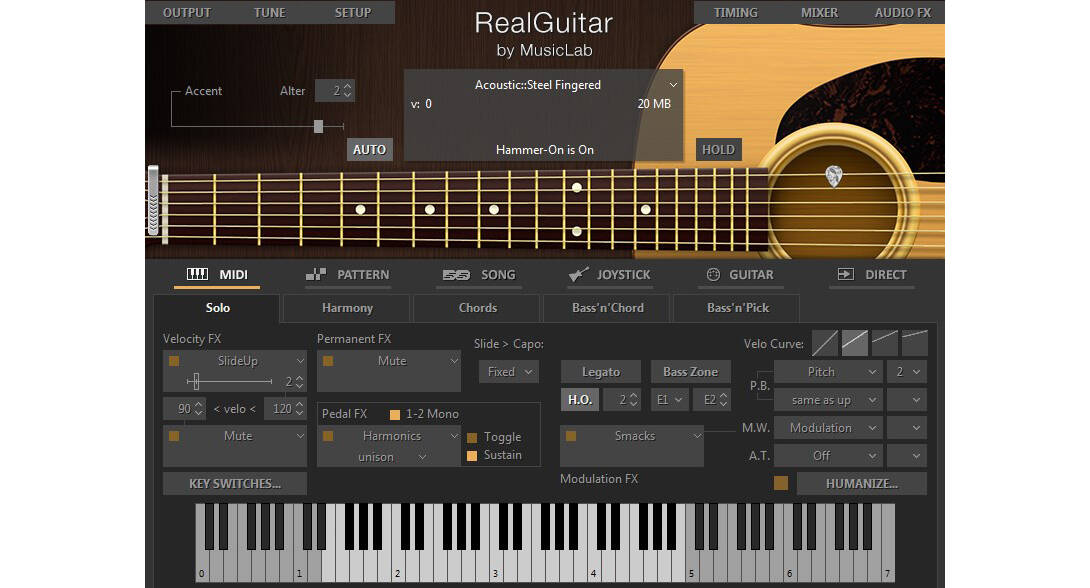The width and height of the screenshot is (1090, 588).
Task: Select the third velo curve icon
Action: click(884, 343)
